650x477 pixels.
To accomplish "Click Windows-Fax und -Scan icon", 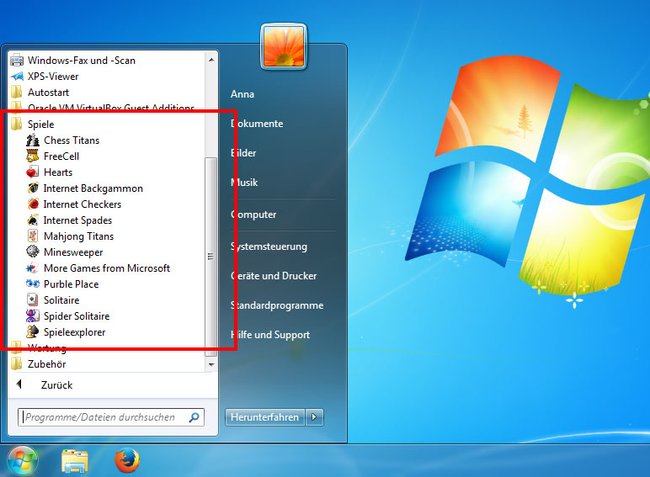I will (x=17, y=60).
